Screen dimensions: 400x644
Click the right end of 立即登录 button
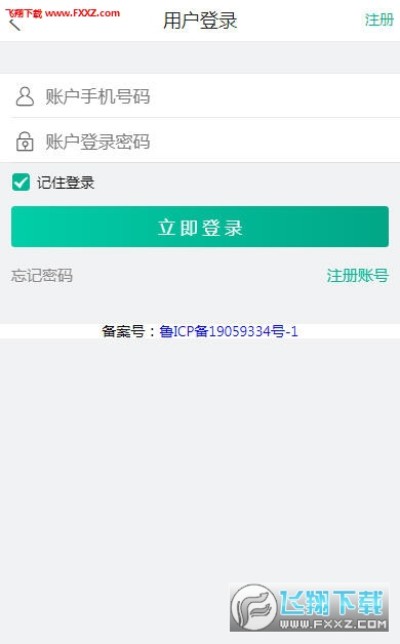(370, 227)
